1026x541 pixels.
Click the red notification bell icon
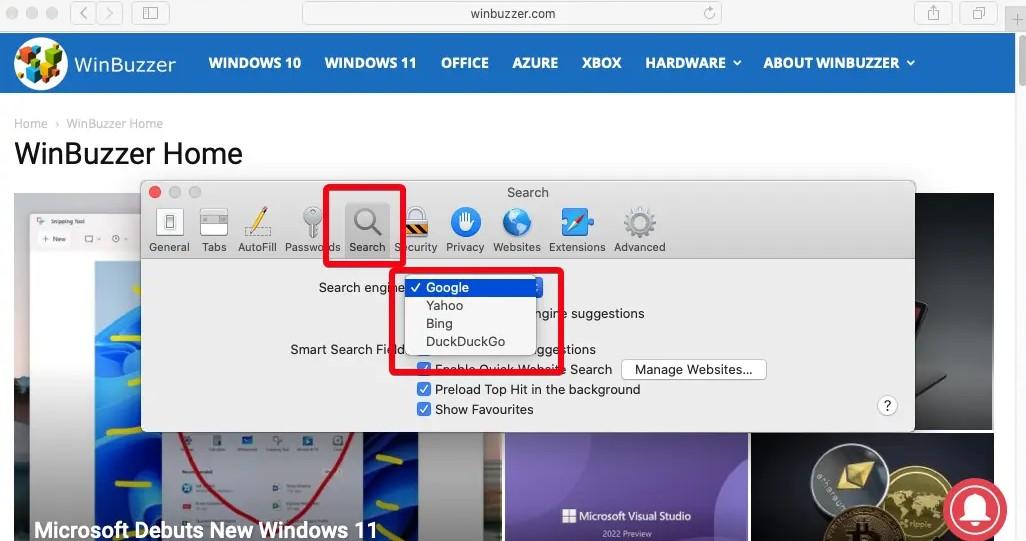(x=975, y=511)
